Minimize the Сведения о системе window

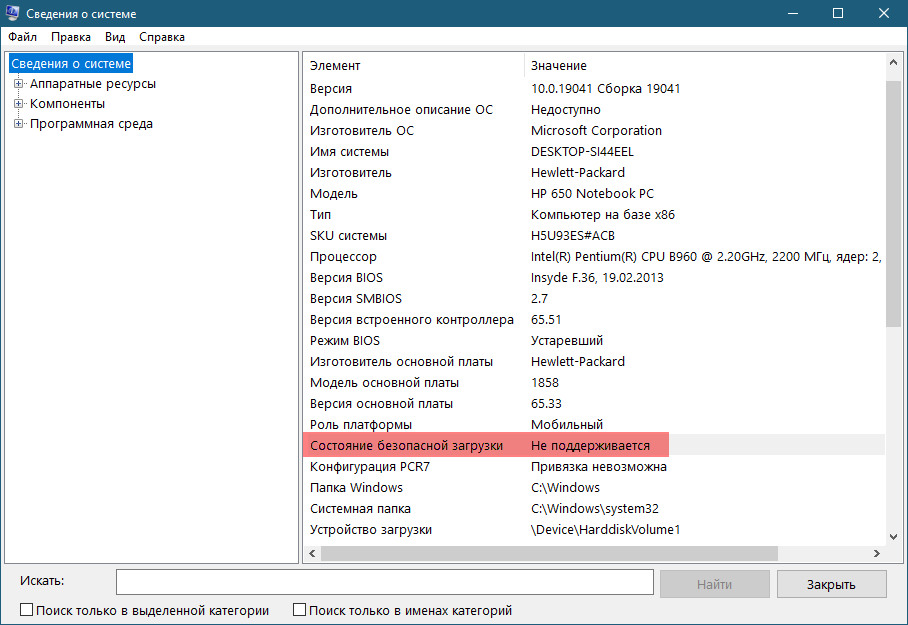click(x=793, y=13)
